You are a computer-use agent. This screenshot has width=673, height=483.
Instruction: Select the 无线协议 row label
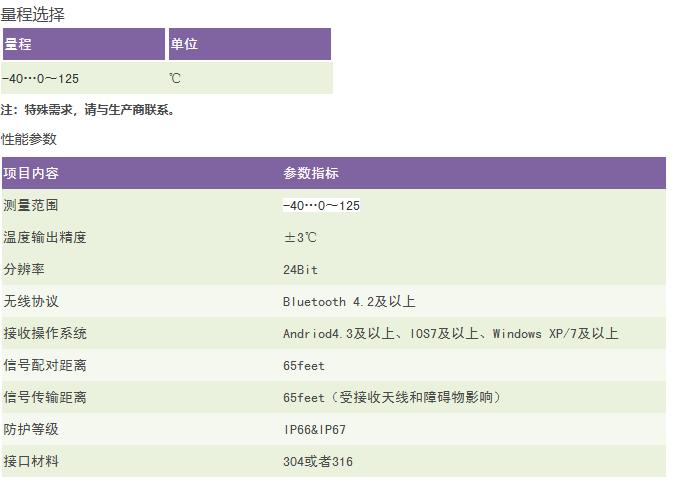click(31, 301)
